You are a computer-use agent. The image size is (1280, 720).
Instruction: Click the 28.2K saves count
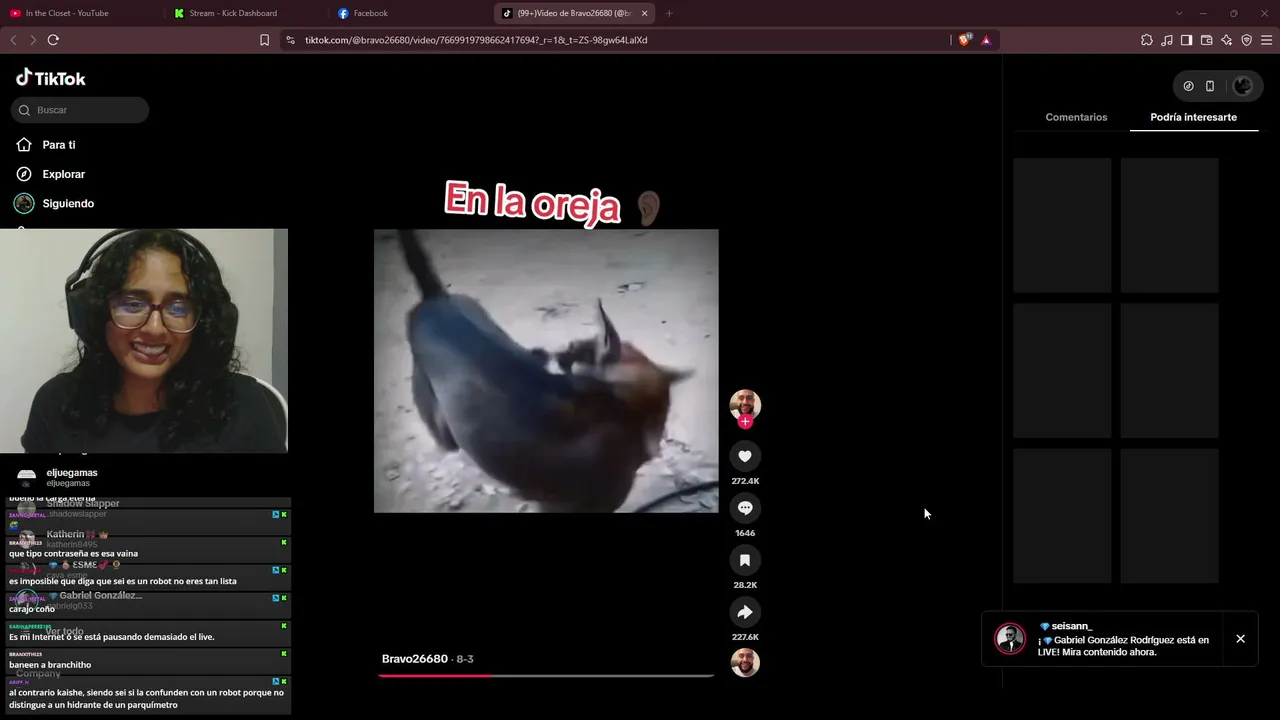pyautogui.click(x=745, y=585)
